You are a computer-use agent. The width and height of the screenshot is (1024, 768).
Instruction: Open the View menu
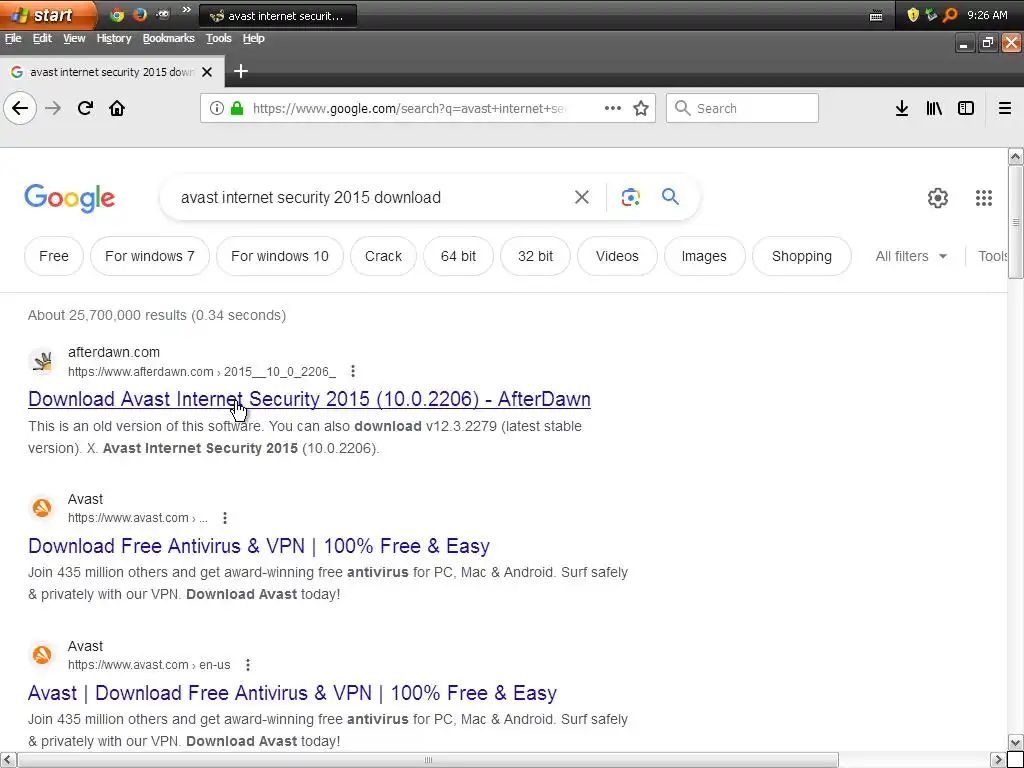click(74, 39)
